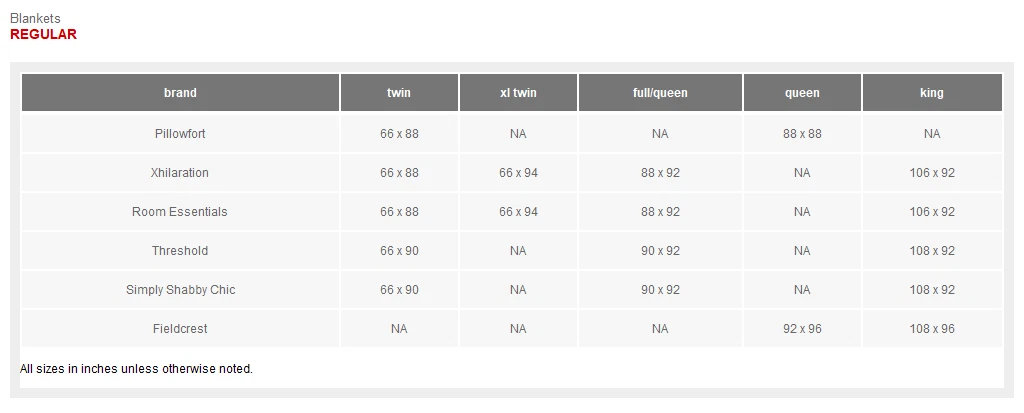Click the Room Essentials queen "NA" cell
1024x413 pixels.
[803, 212]
